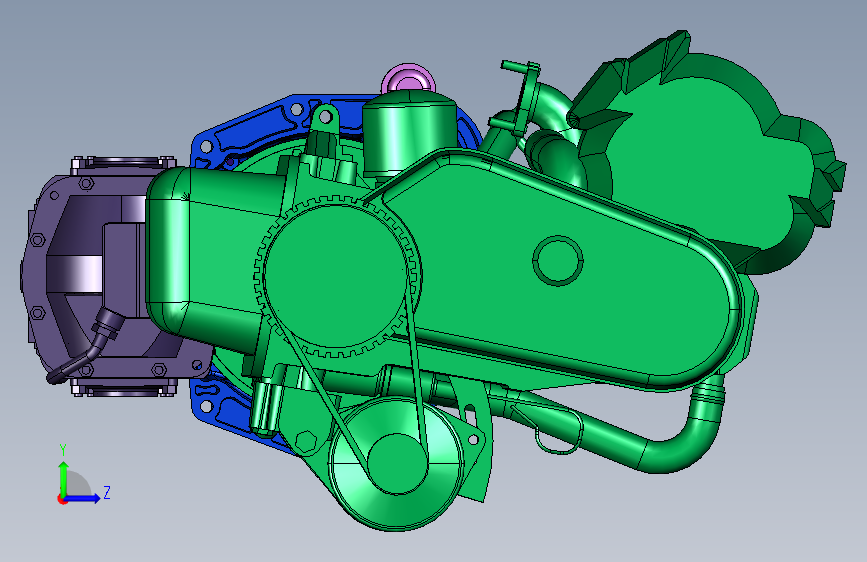This screenshot has height=562, width=867.
Task: Select the circular boss on the belt cover
Action: tap(558, 261)
